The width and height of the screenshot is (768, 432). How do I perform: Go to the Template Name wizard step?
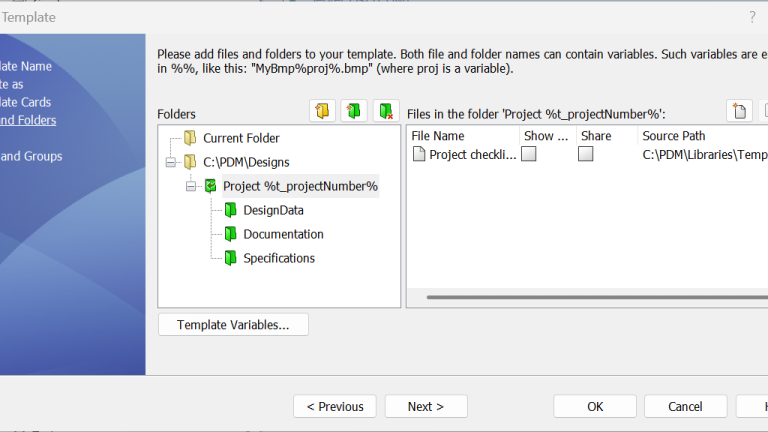click(25, 66)
